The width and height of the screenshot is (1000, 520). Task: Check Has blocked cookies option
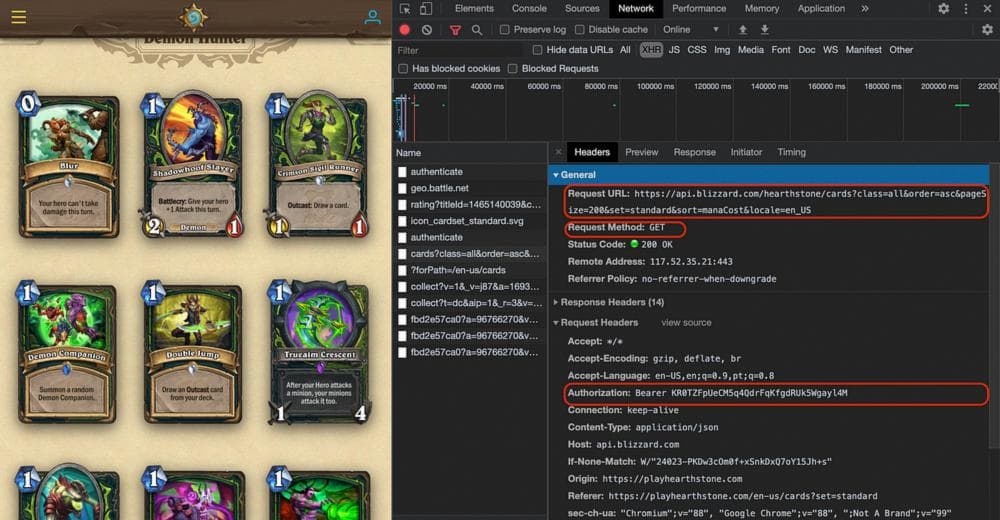[402, 69]
